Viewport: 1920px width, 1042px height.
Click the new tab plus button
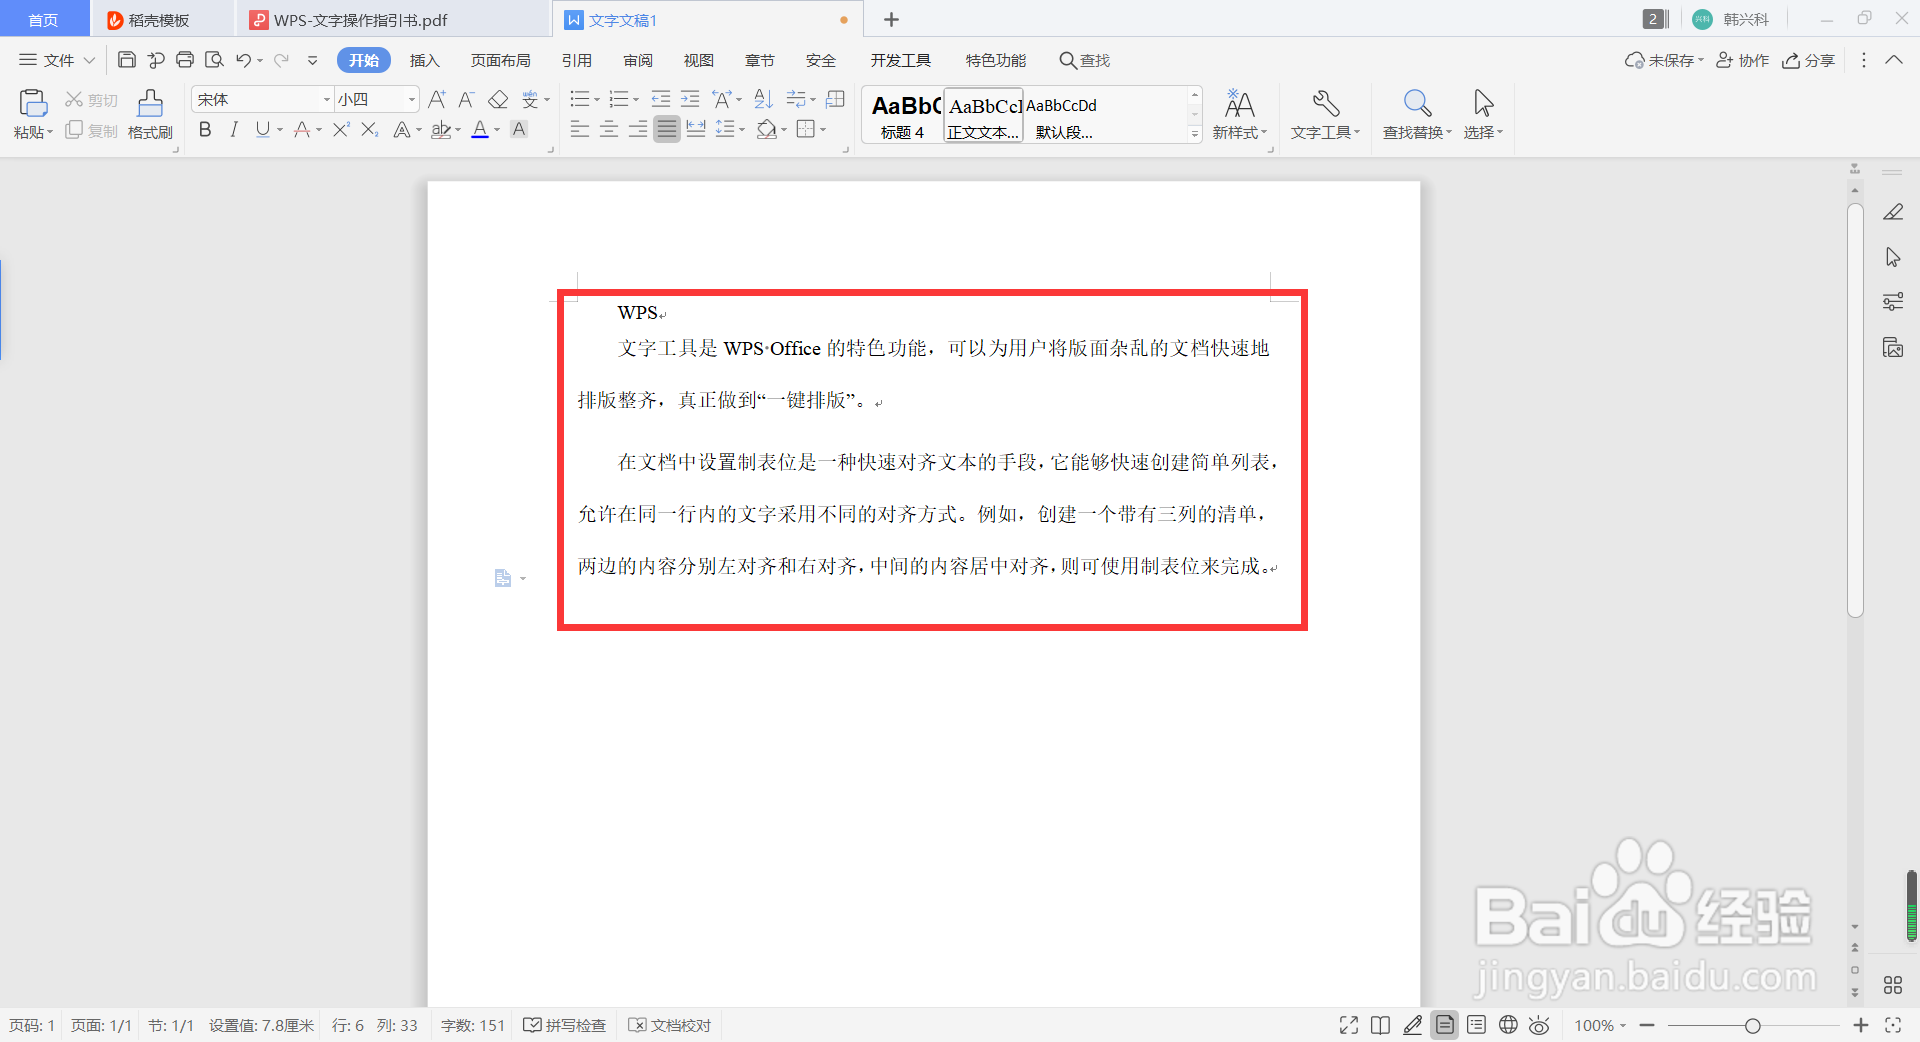tap(892, 19)
